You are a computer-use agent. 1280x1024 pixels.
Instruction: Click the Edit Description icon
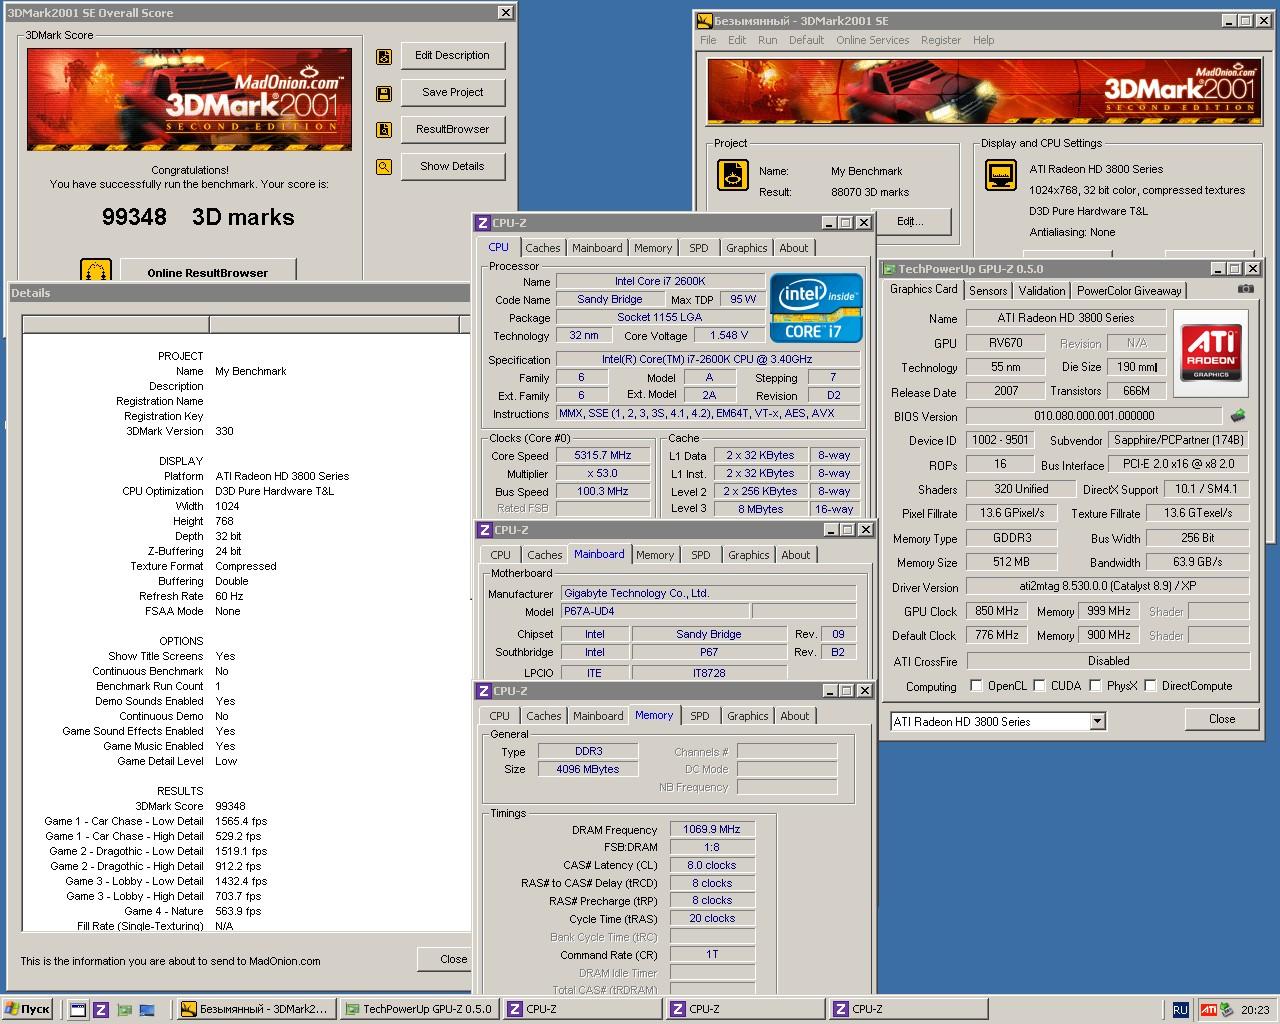[384, 57]
